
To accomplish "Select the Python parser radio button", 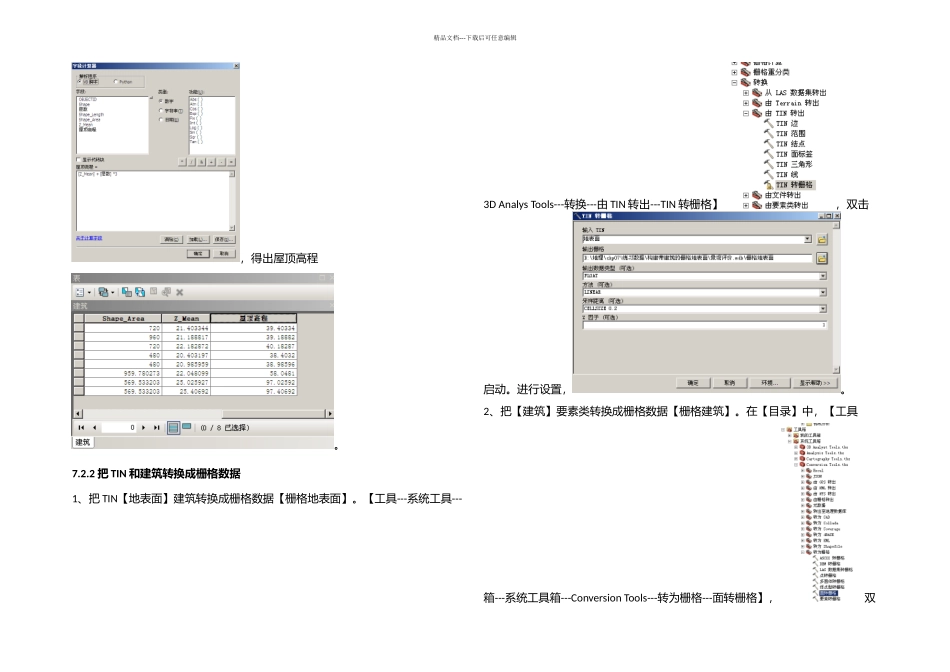I will click(116, 81).
